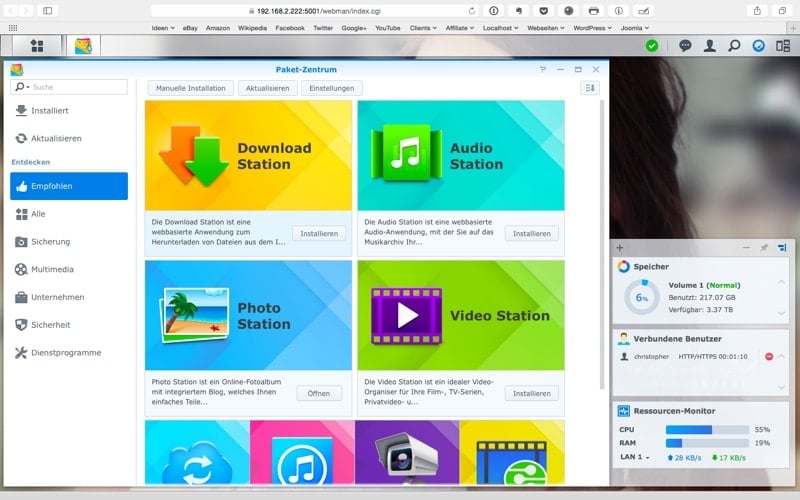Click the Video Station play icon

click(407, 316)
